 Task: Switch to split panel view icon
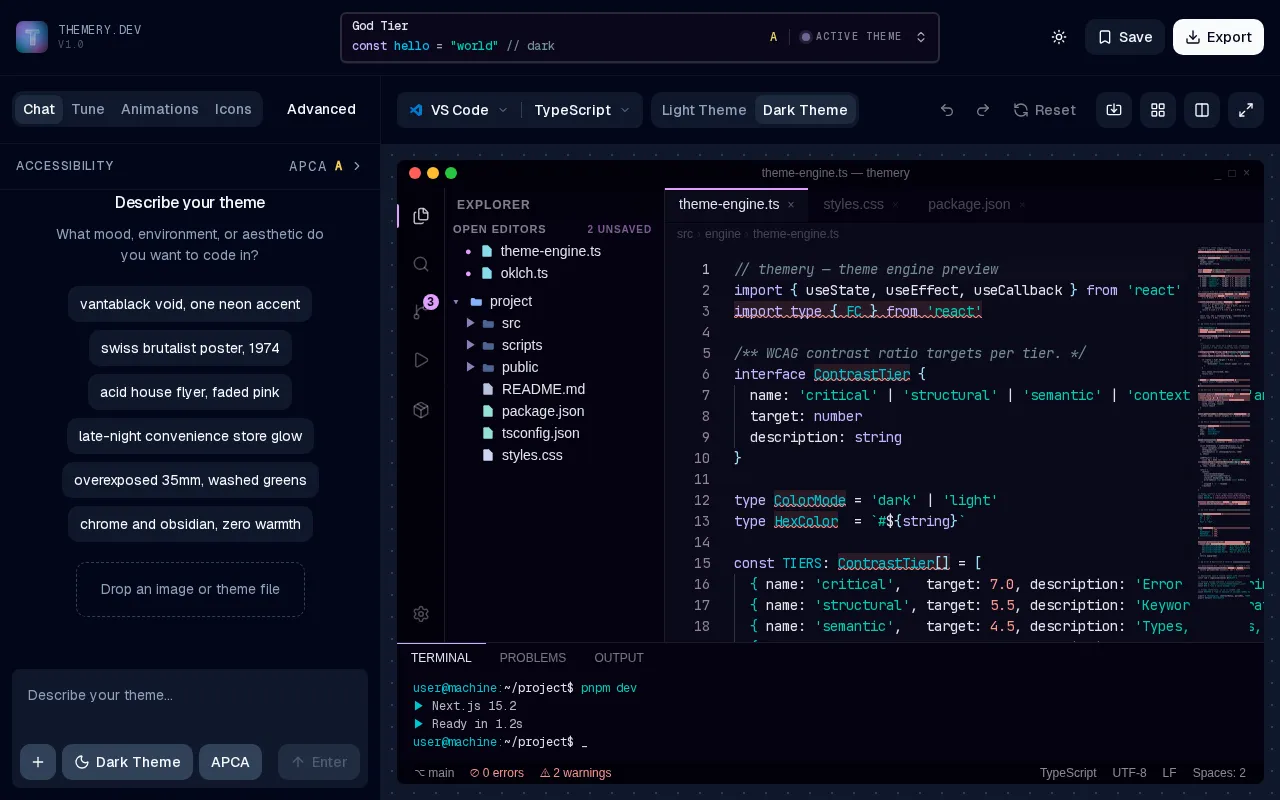[1202, 110]
